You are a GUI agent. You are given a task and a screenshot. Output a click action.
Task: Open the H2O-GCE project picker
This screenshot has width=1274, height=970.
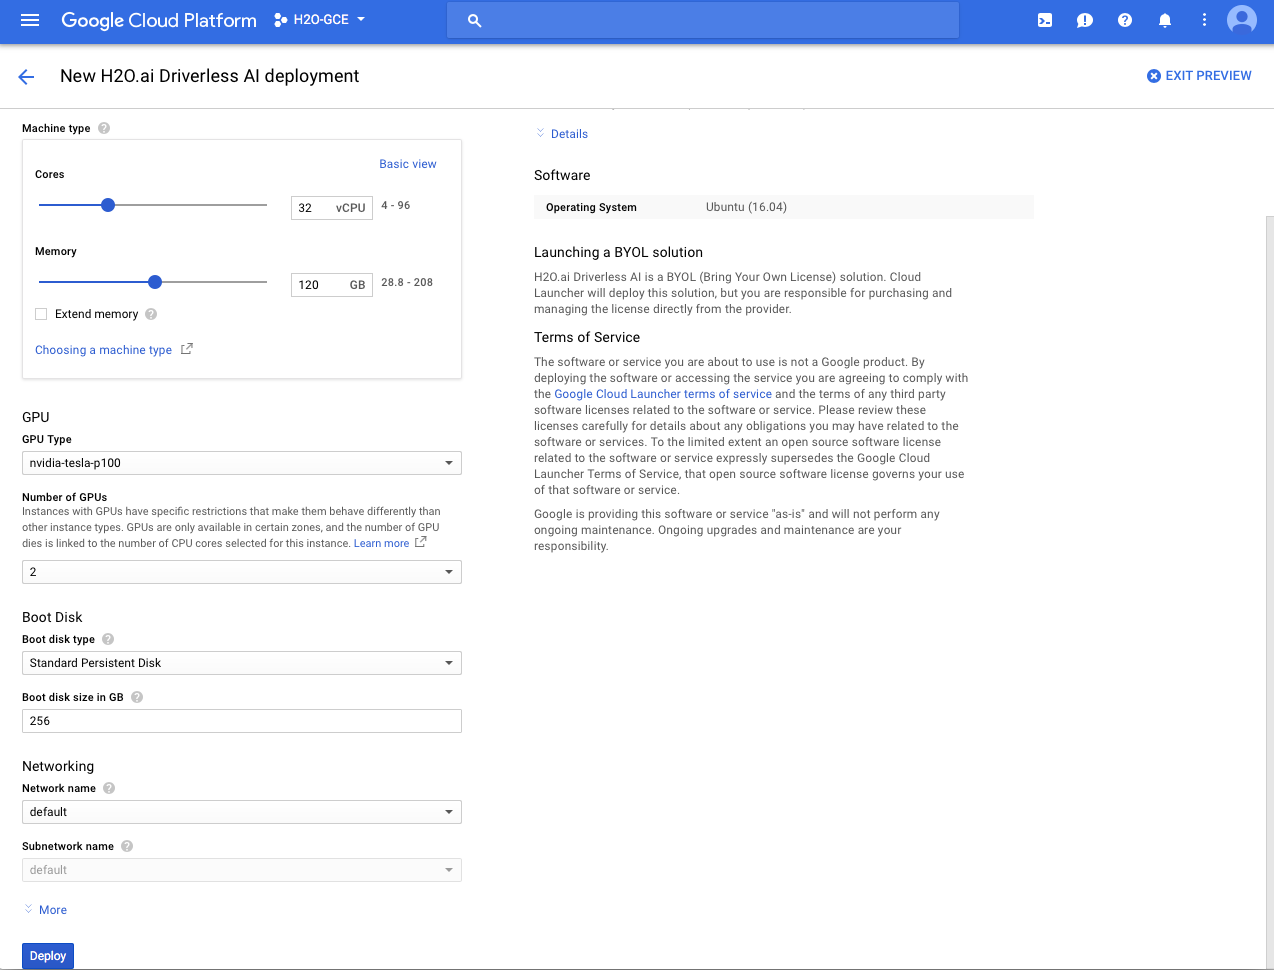[319, 19]
